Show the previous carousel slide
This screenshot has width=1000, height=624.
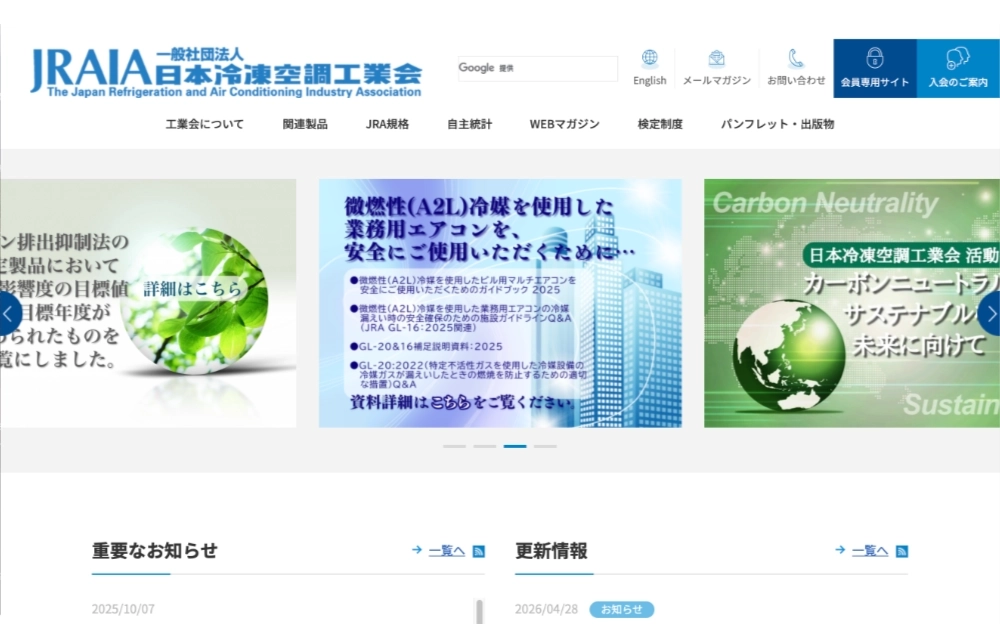[8, 313]
